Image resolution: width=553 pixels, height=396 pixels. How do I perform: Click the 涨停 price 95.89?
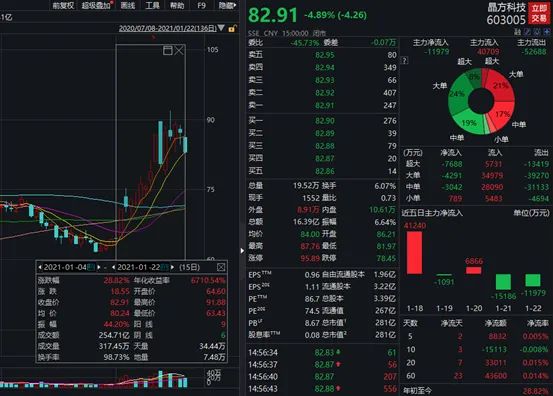click(310, 258)
